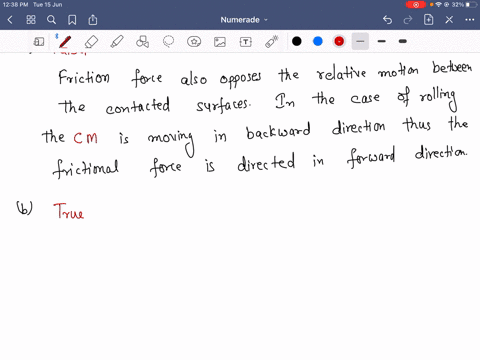Open the thumbnail grid view
Screen dimensions: 480x360
coord(31,20)
